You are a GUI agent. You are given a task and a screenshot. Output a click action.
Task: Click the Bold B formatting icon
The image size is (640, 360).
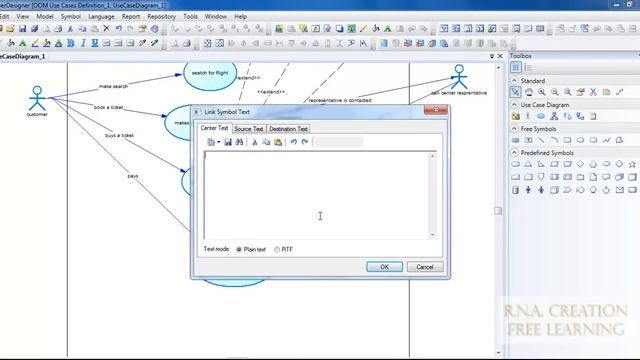click(x=71, y=43)
